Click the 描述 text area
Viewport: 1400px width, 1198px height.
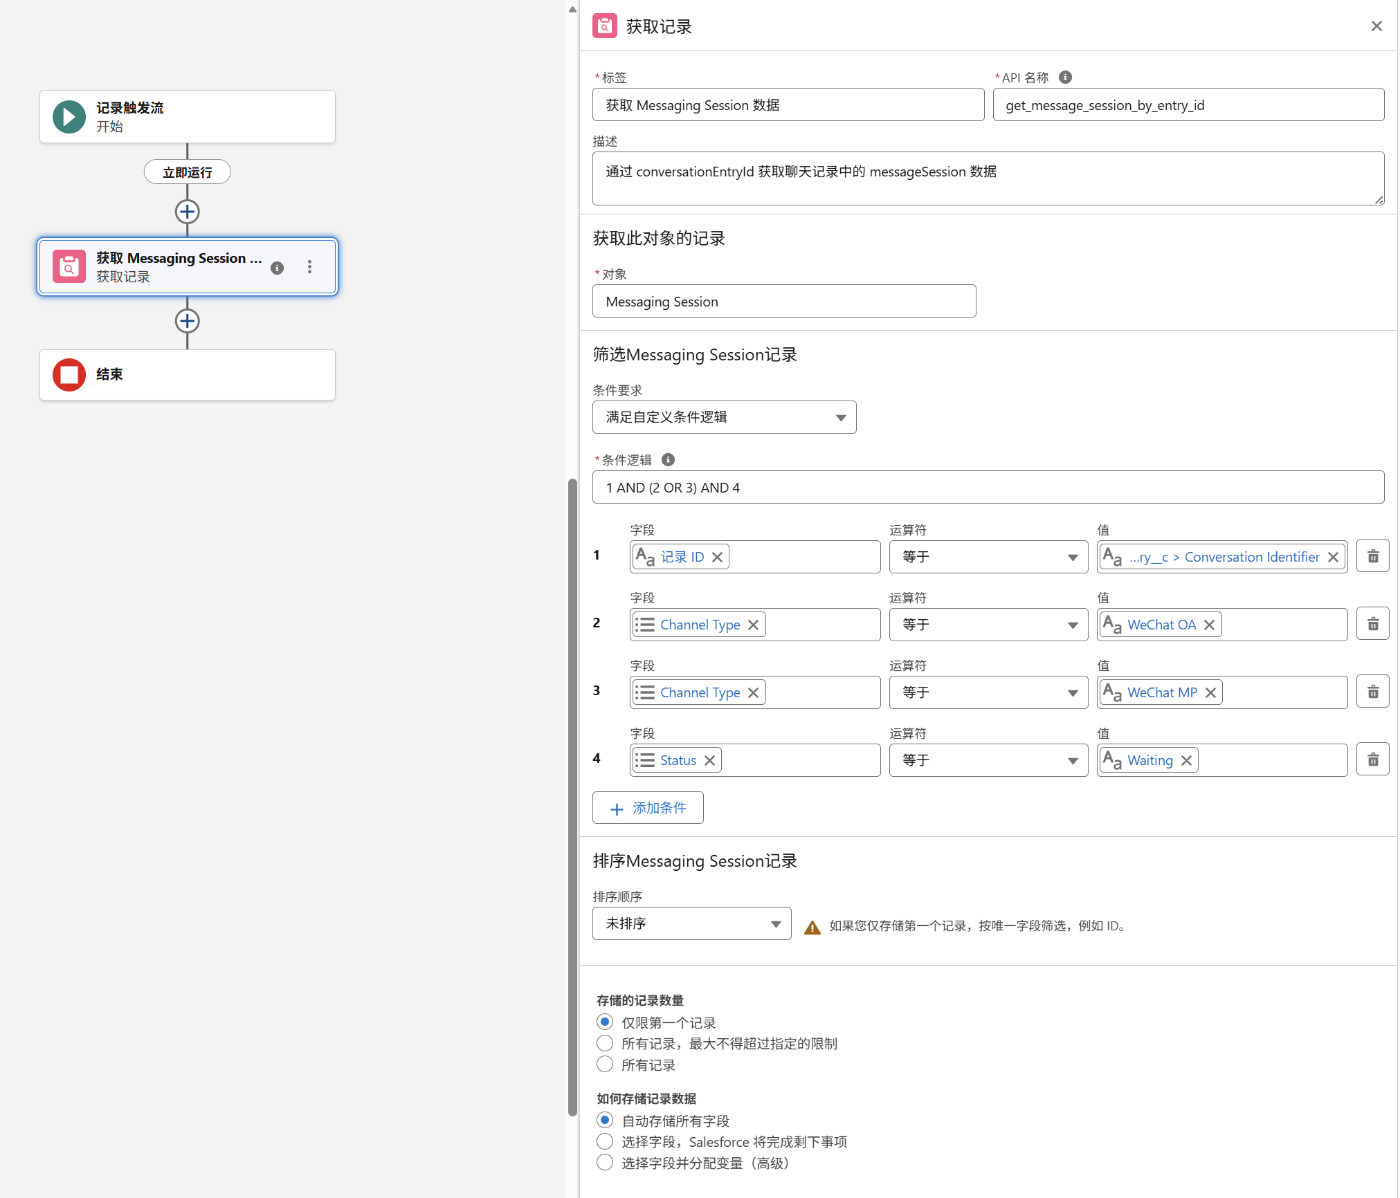tap(988, 178)
